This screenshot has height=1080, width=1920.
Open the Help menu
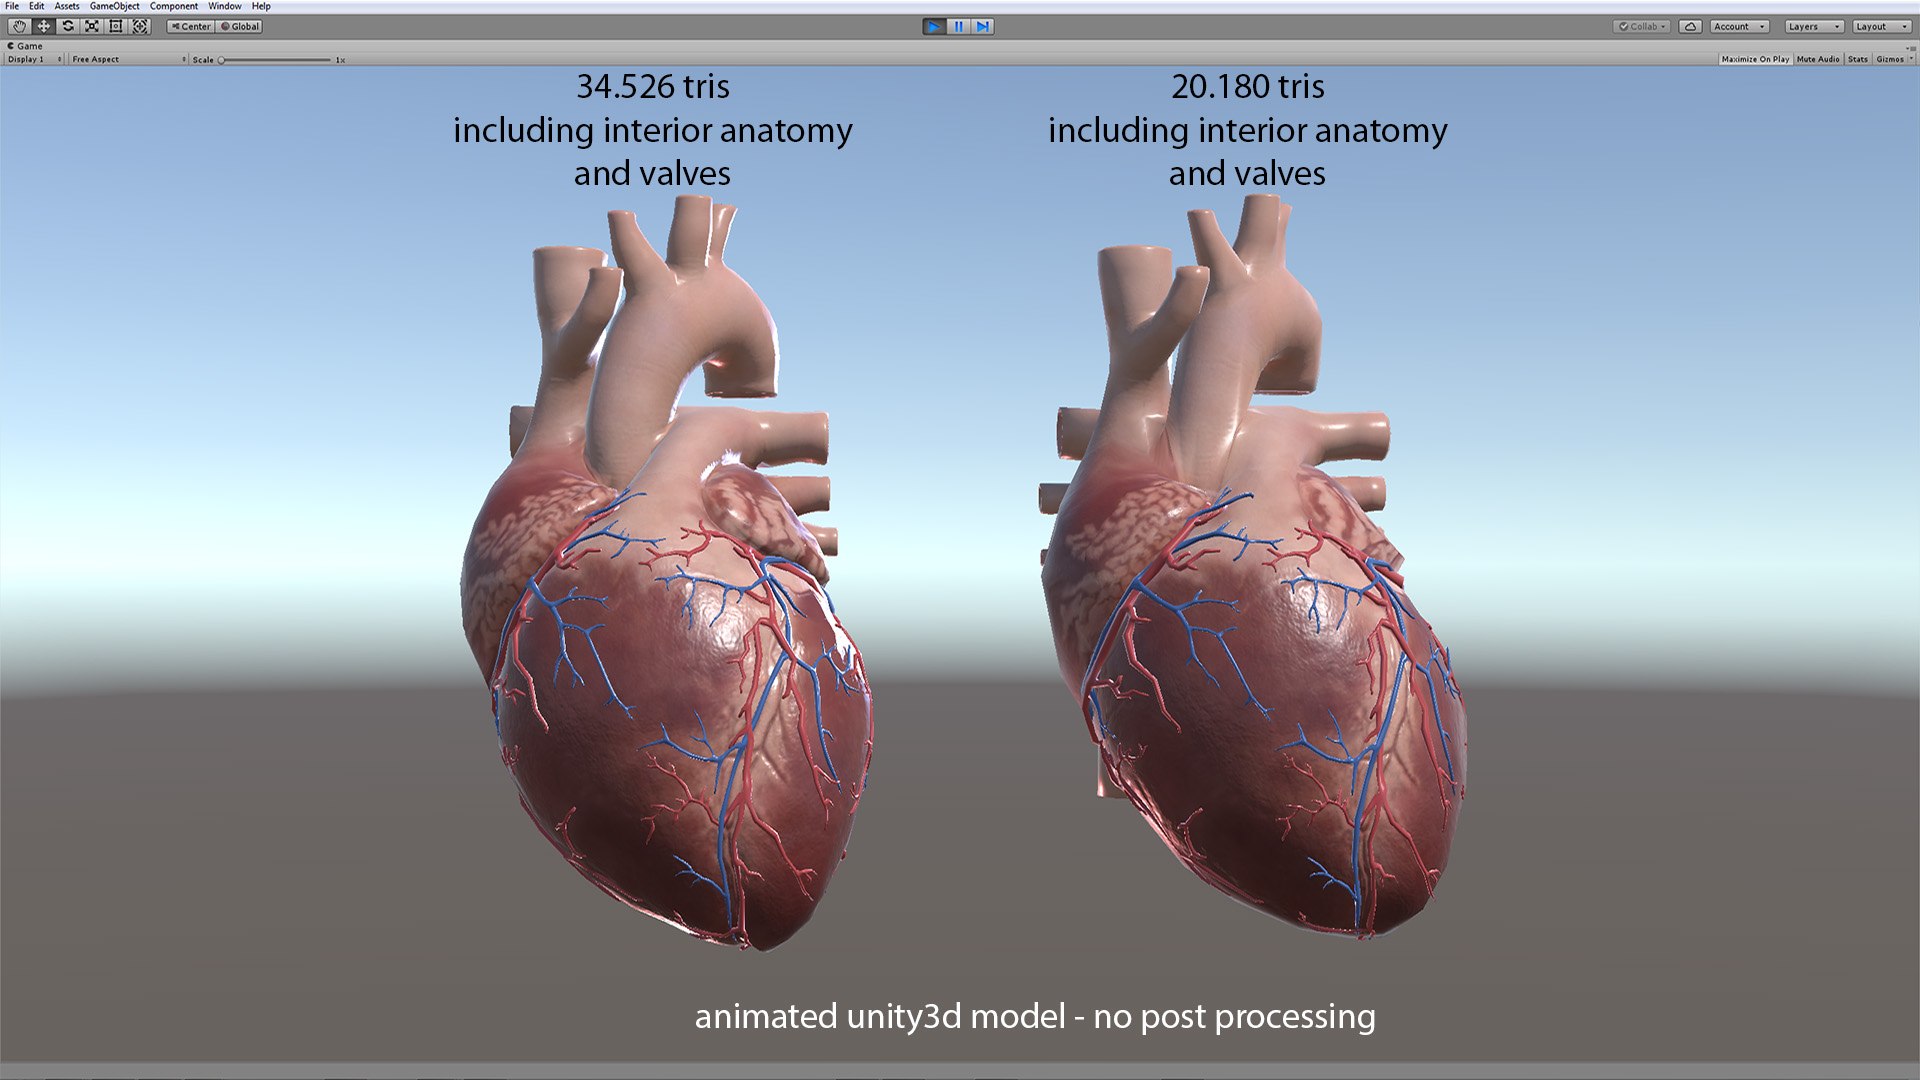pyautogui.click(x=261, y=6)
